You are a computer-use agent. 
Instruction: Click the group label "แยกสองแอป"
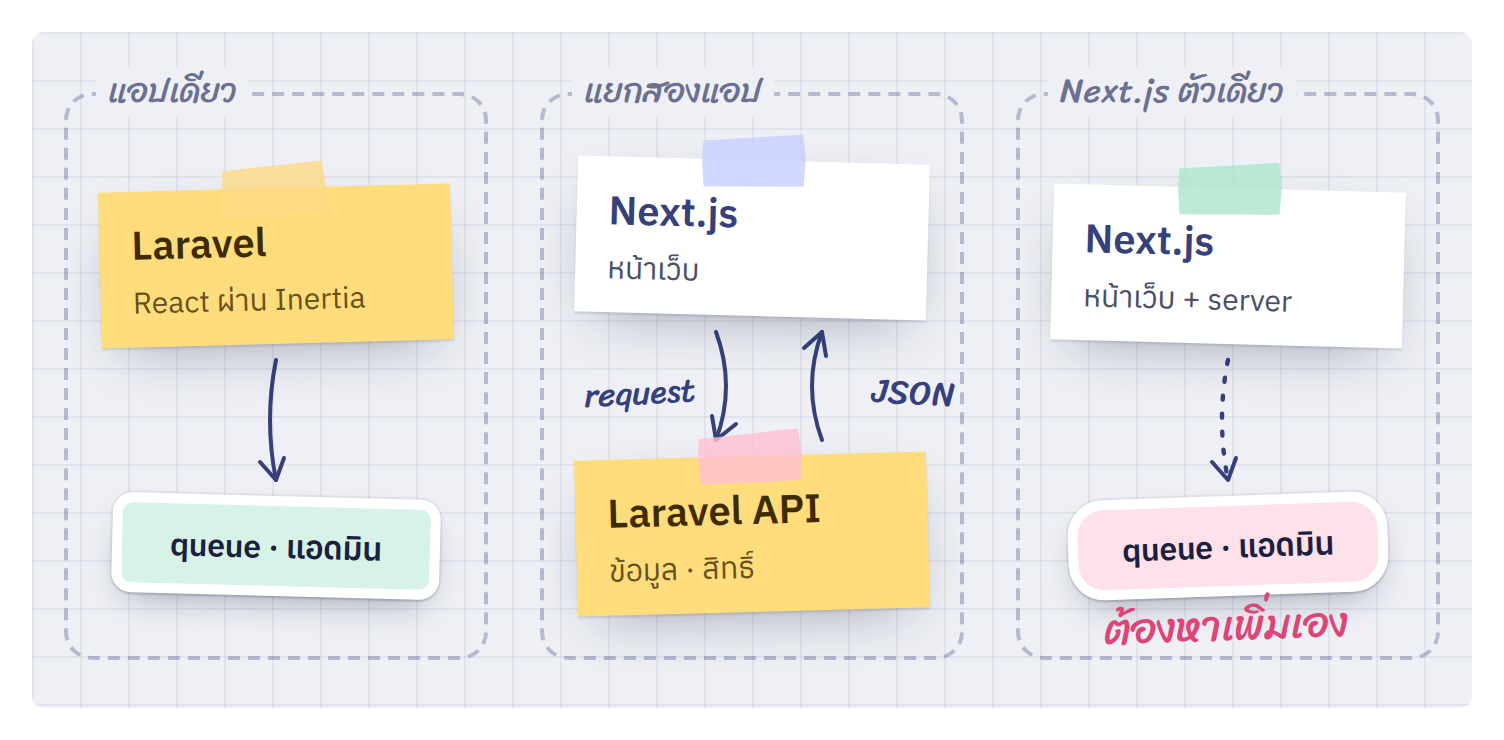click(672, 91)
